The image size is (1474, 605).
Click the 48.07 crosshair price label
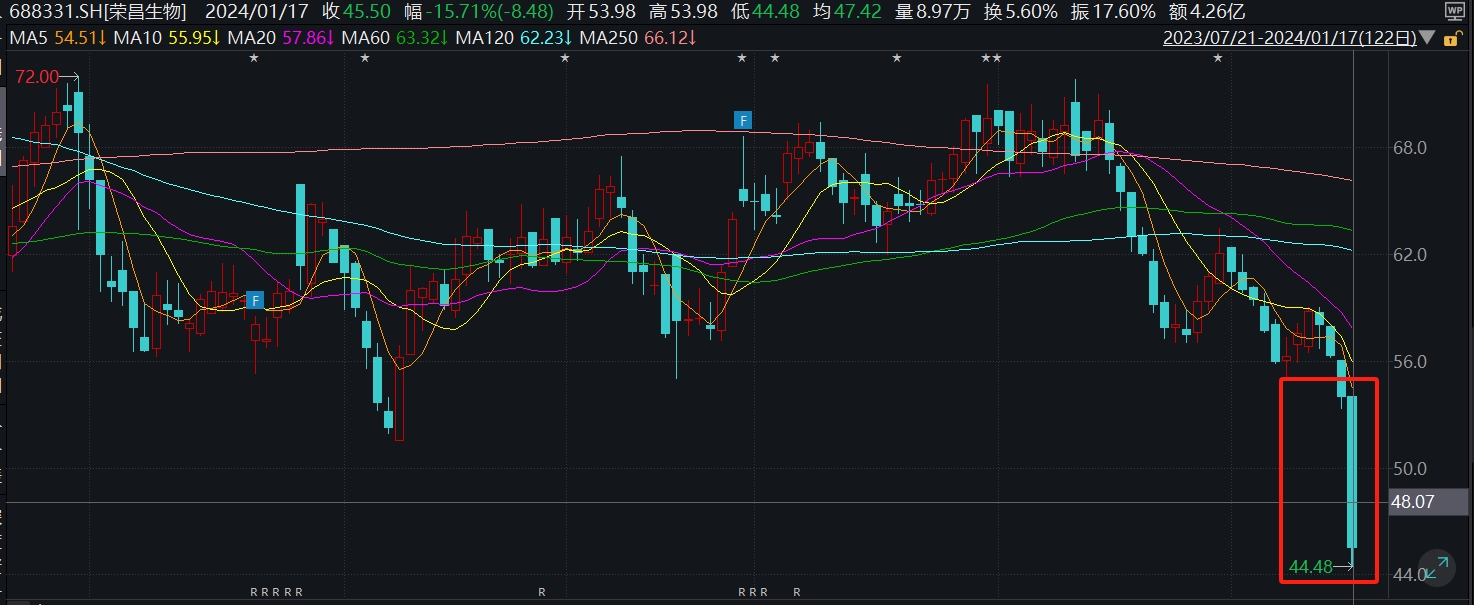point(1414,502)
